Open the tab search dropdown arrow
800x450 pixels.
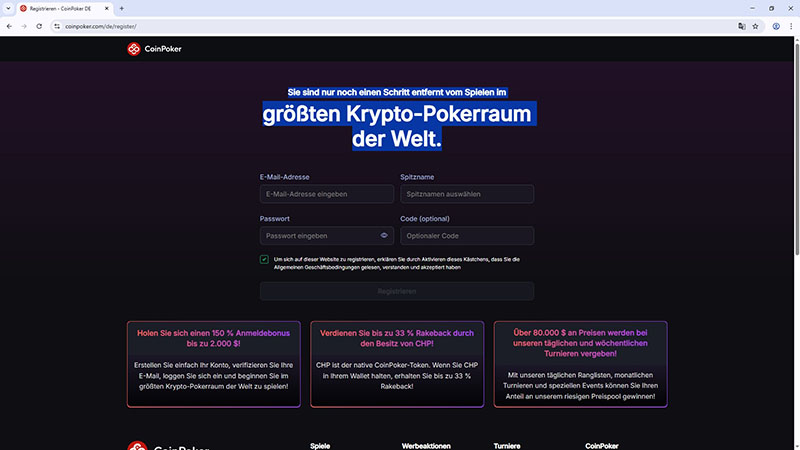tap(8, 8)
